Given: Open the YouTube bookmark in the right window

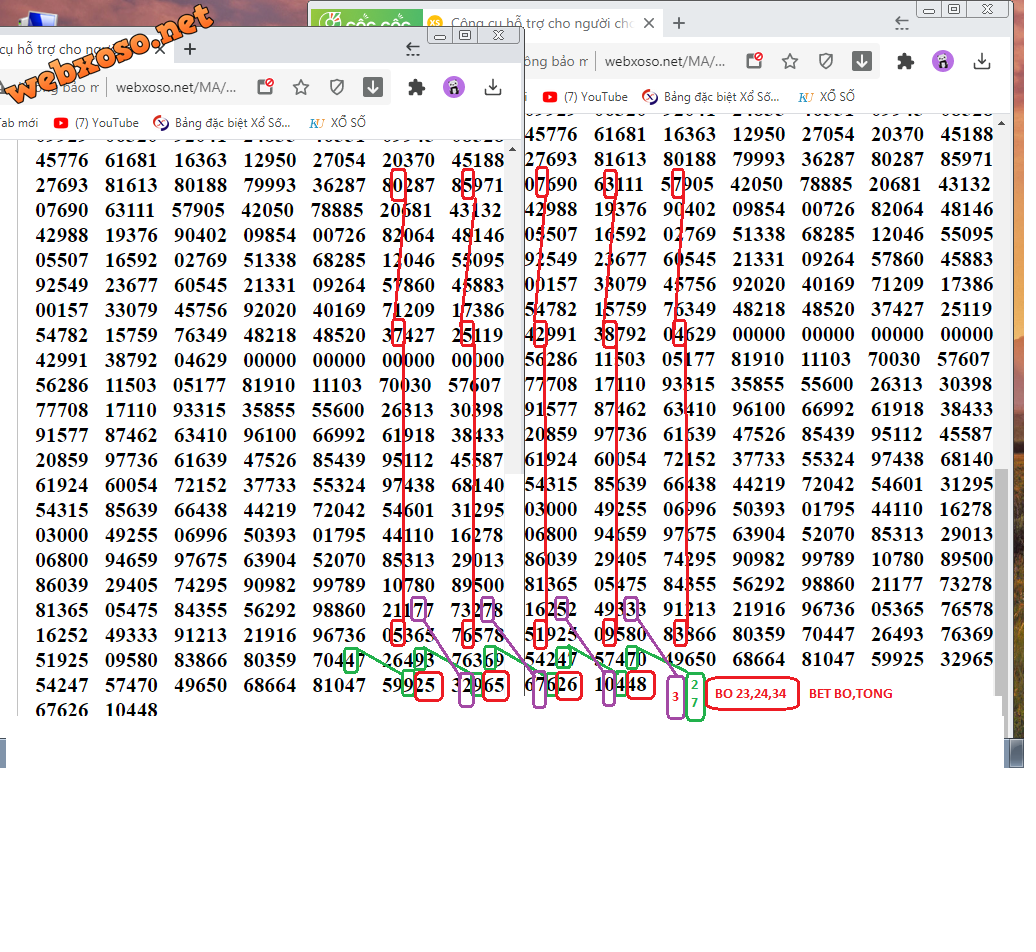Looking at the screenshot, I should tap(585, 97).
